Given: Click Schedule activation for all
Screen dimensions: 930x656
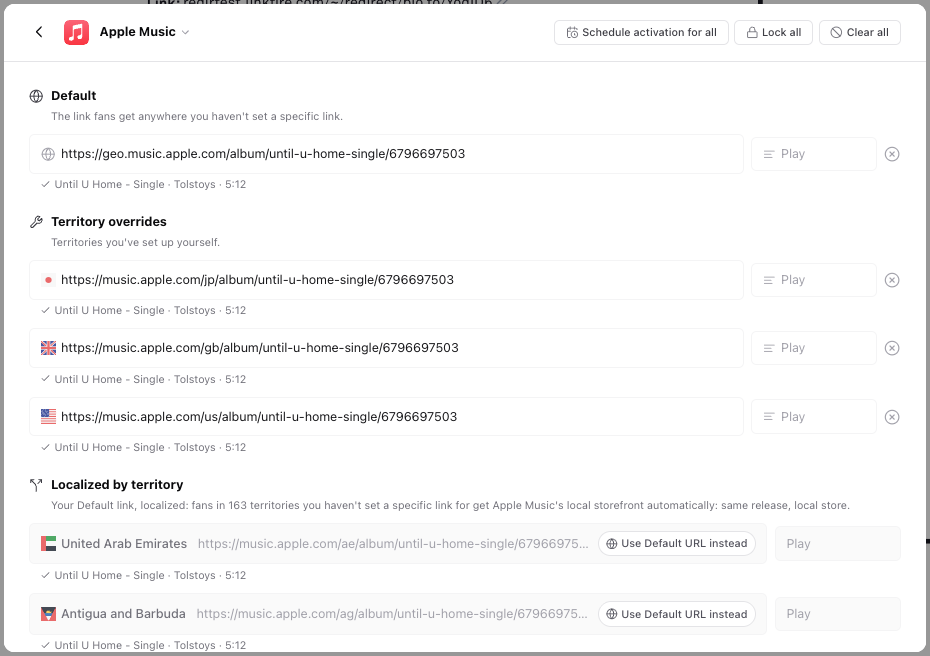Looking at the screenshot, I should pyautogui.click(x=641, y=33).
